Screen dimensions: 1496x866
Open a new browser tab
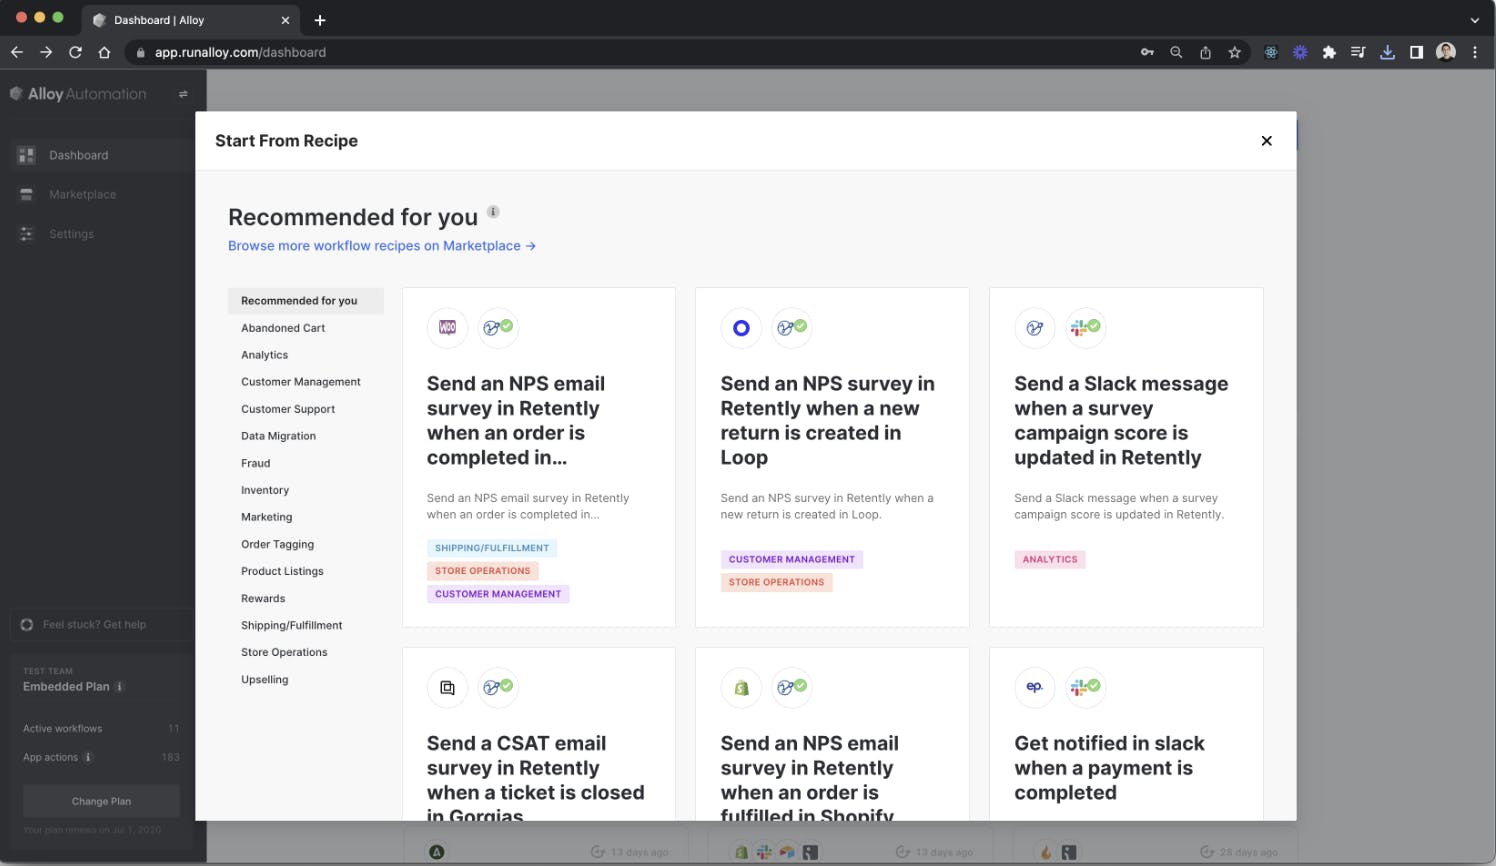click(x=320, y=20)
